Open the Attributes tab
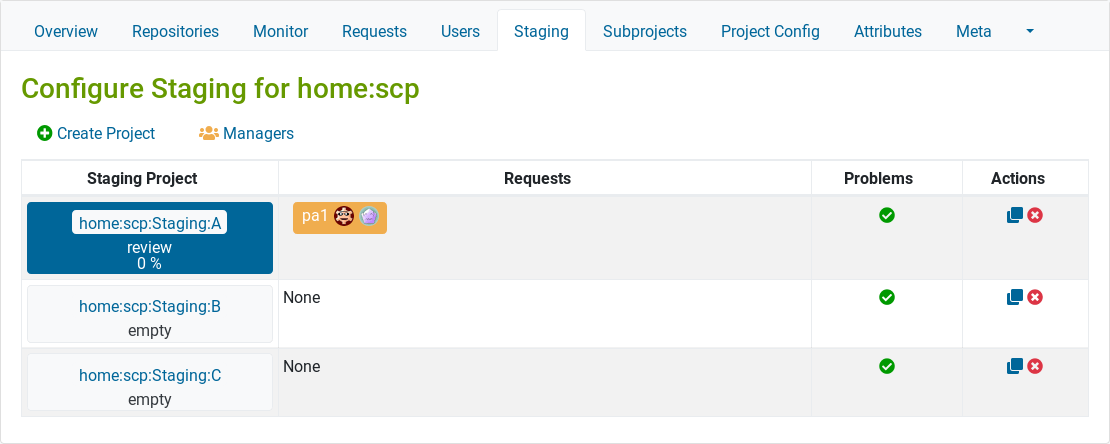This screenshot has height=444, width=1110. pyautogui.click(x=888, y=32)
